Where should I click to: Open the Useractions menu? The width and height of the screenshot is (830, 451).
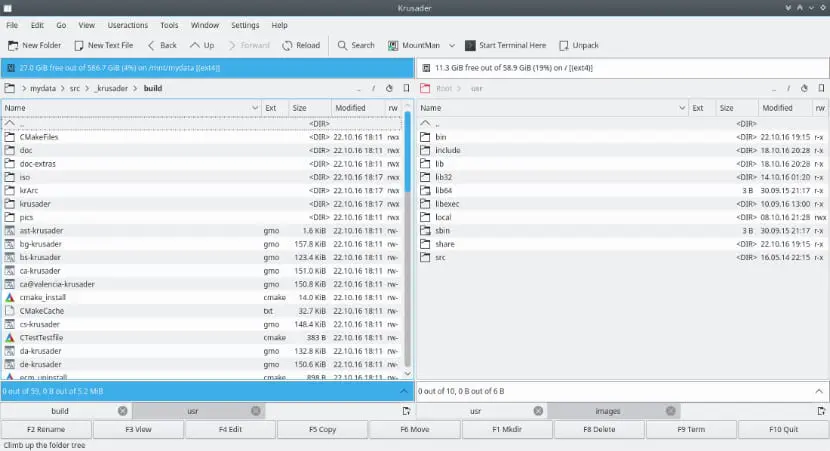coord(128,25)
